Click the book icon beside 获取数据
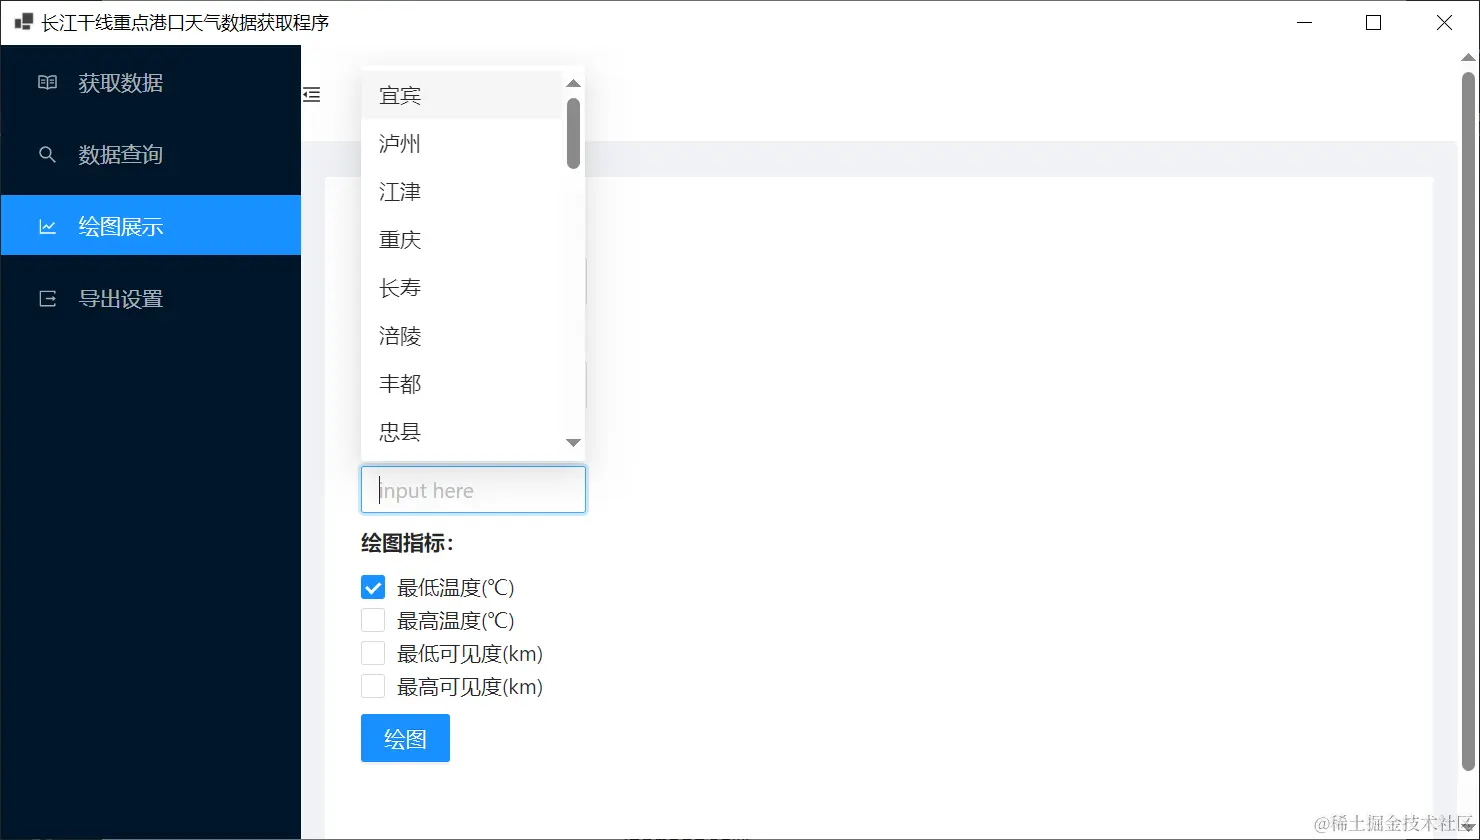Image resolution: width=1480 pixels, height=840 pixels. click(47, 83)
